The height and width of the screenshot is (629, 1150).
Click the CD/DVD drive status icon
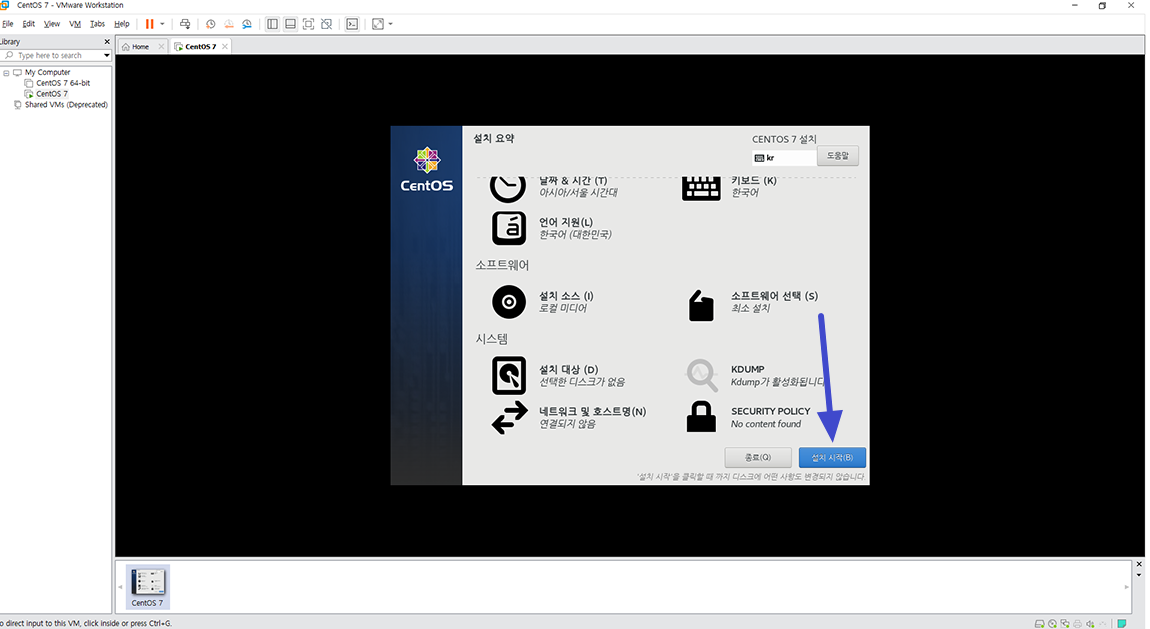1052,623
